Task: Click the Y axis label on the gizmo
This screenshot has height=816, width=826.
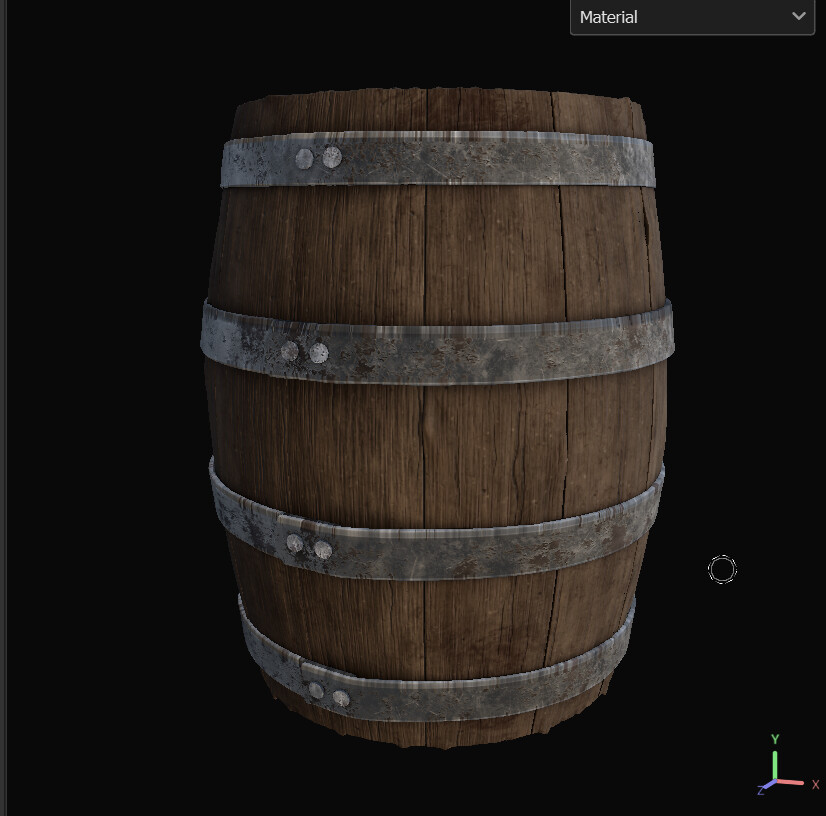Action: (x=776, y=740)
